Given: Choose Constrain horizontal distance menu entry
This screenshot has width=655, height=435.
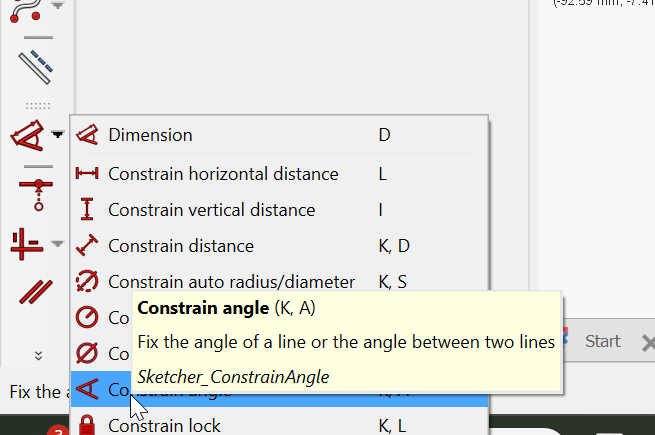Looking at the screenshot, I should click(x=223, y=174).
